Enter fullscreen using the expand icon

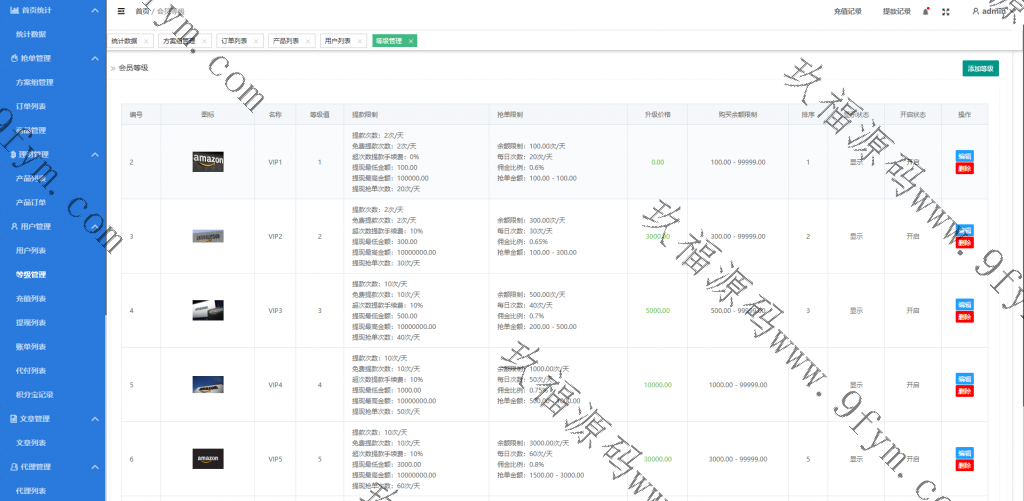[946, 11]
